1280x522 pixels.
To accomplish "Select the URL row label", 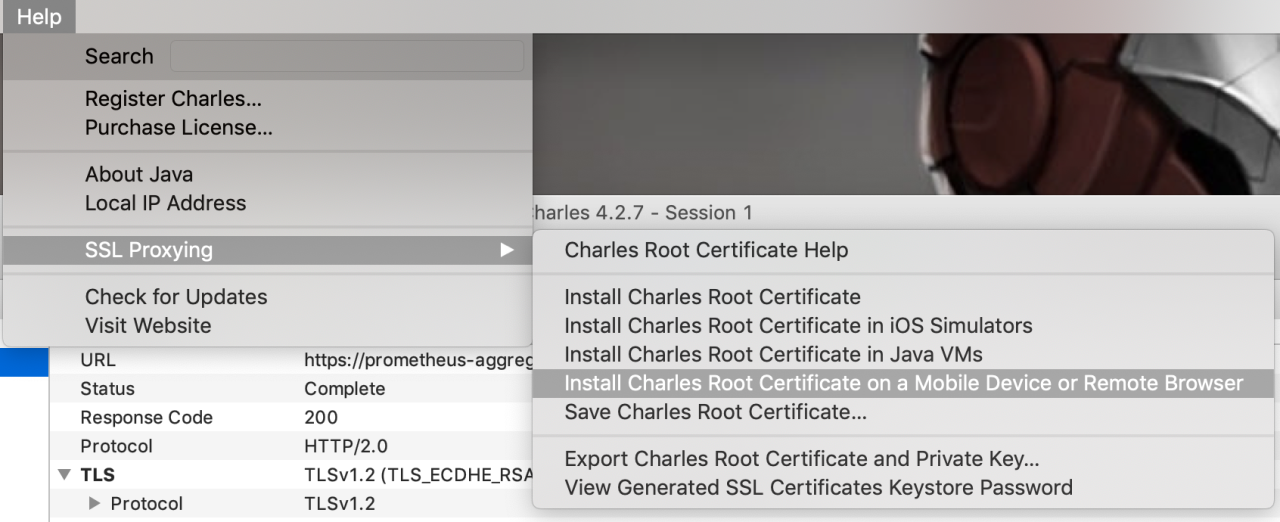I will [x=98, y=360].
